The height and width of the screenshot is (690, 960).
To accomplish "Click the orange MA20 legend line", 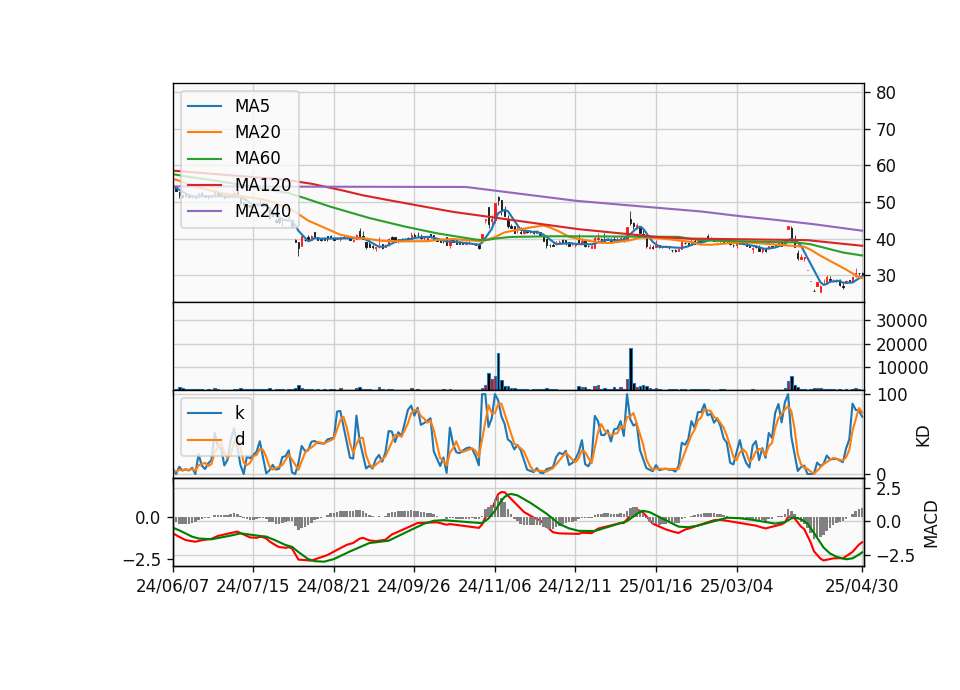I will [x=204, y=133].
